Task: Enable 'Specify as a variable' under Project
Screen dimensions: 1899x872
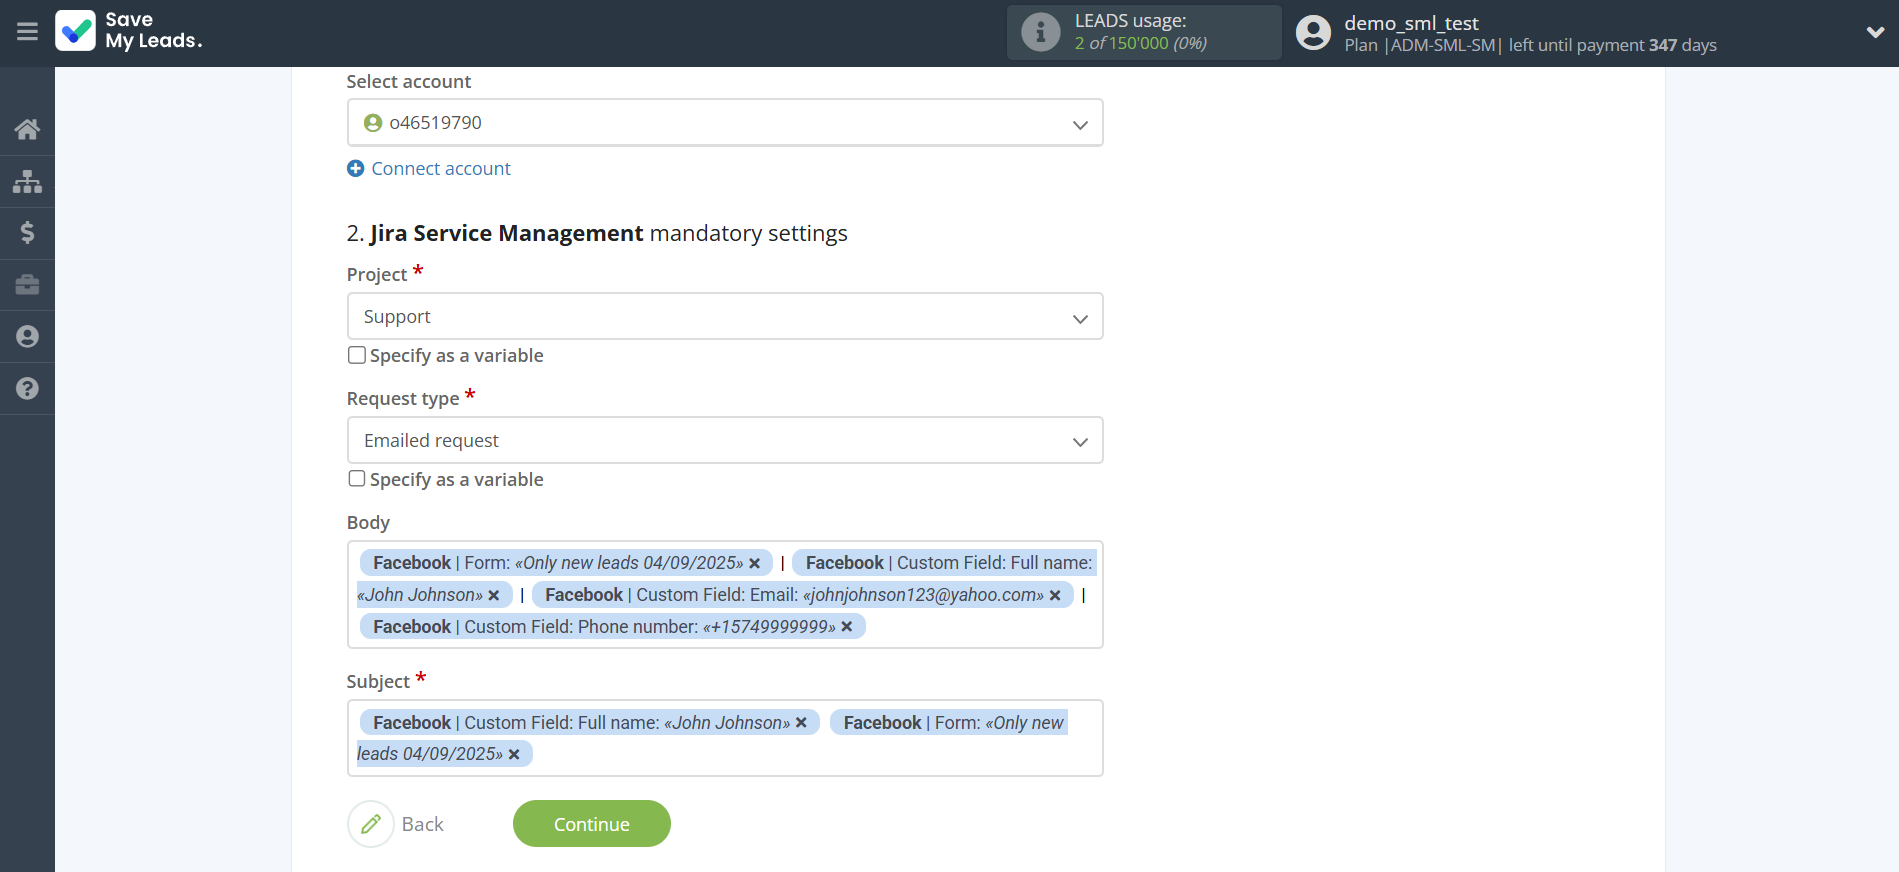Action: tap(357, 355)
